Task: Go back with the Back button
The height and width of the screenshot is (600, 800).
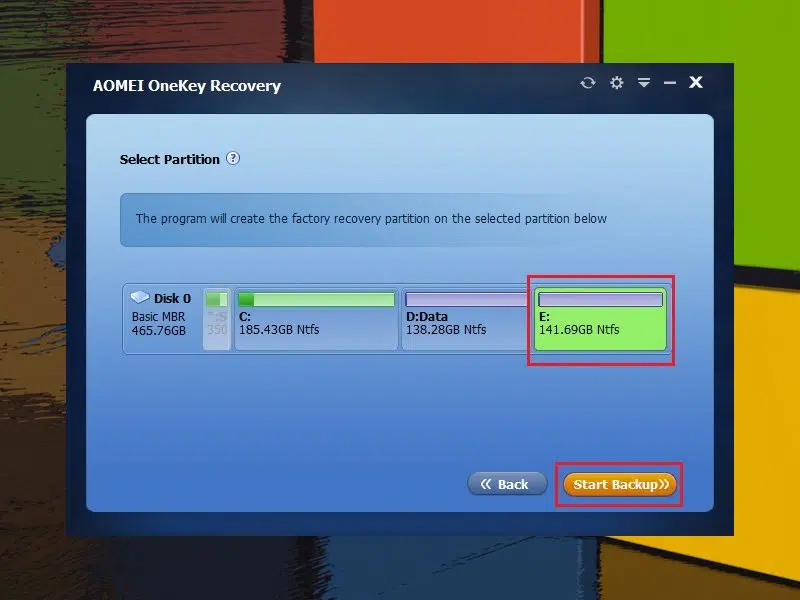Action: click(x=507, y=484)
